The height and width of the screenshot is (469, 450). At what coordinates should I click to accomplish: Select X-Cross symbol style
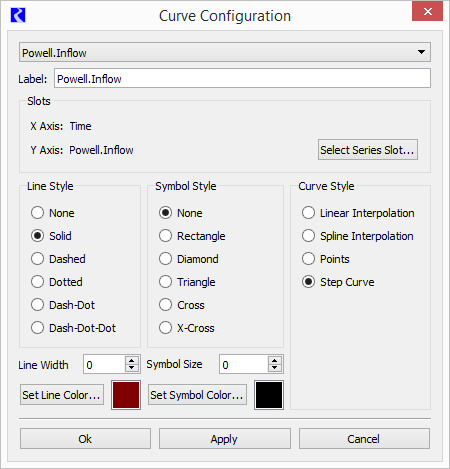[187, 328]
